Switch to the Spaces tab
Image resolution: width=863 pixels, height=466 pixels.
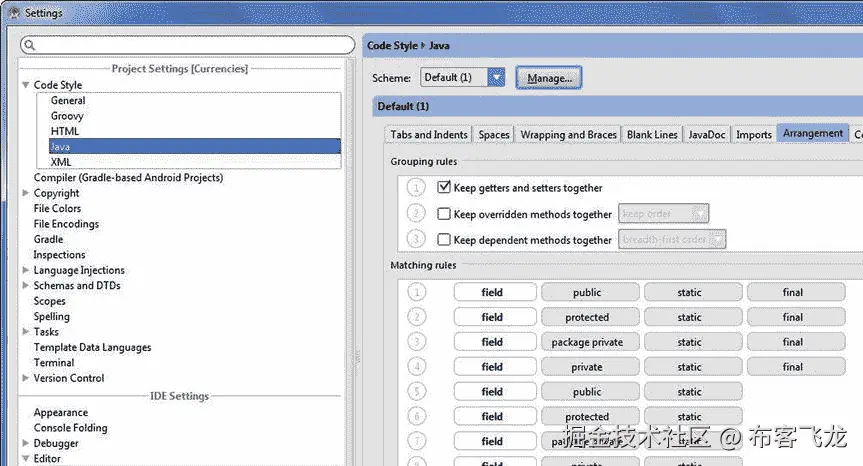point(494,135)
